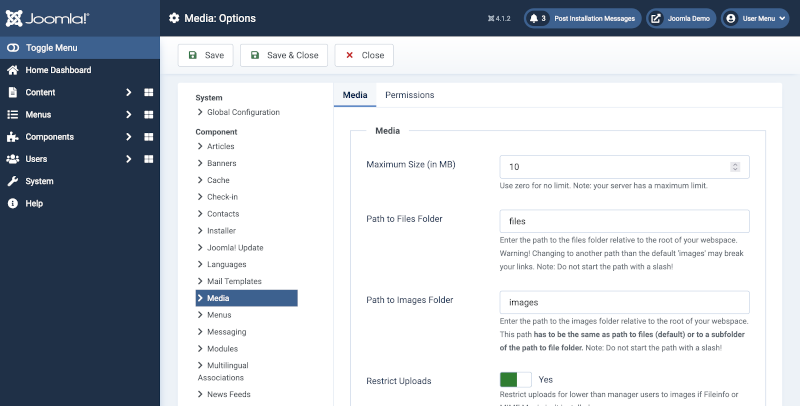Screen dimensions: 800x406
Task: Open Components dashboard grid icon
Action: [148, 137]
